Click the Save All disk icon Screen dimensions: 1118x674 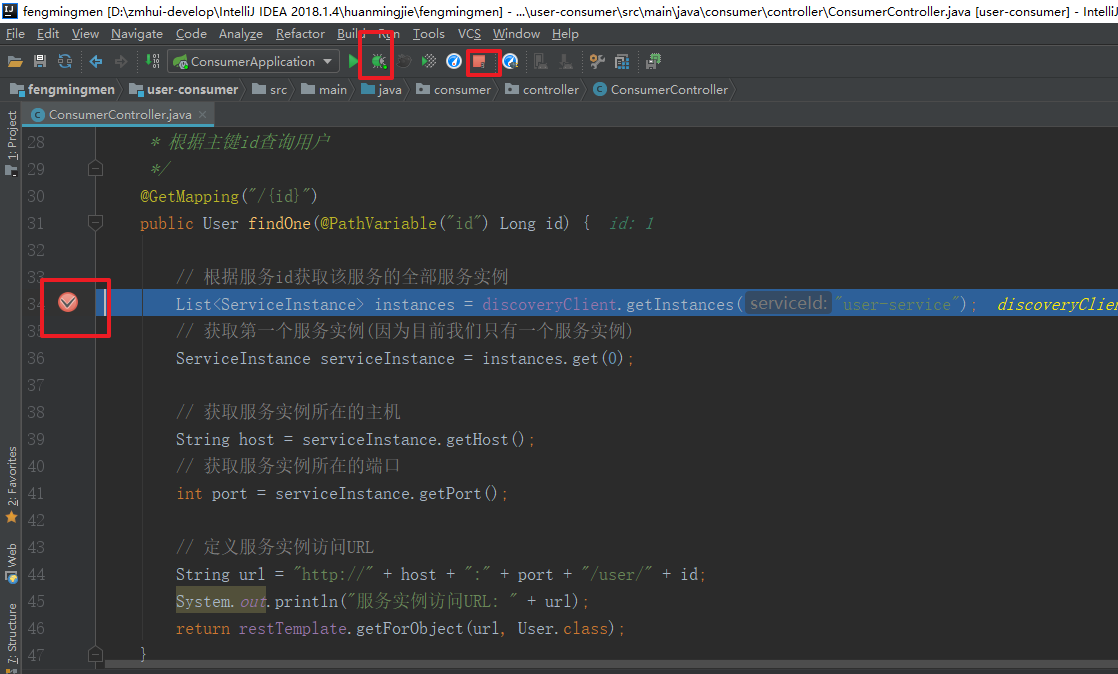40,62
